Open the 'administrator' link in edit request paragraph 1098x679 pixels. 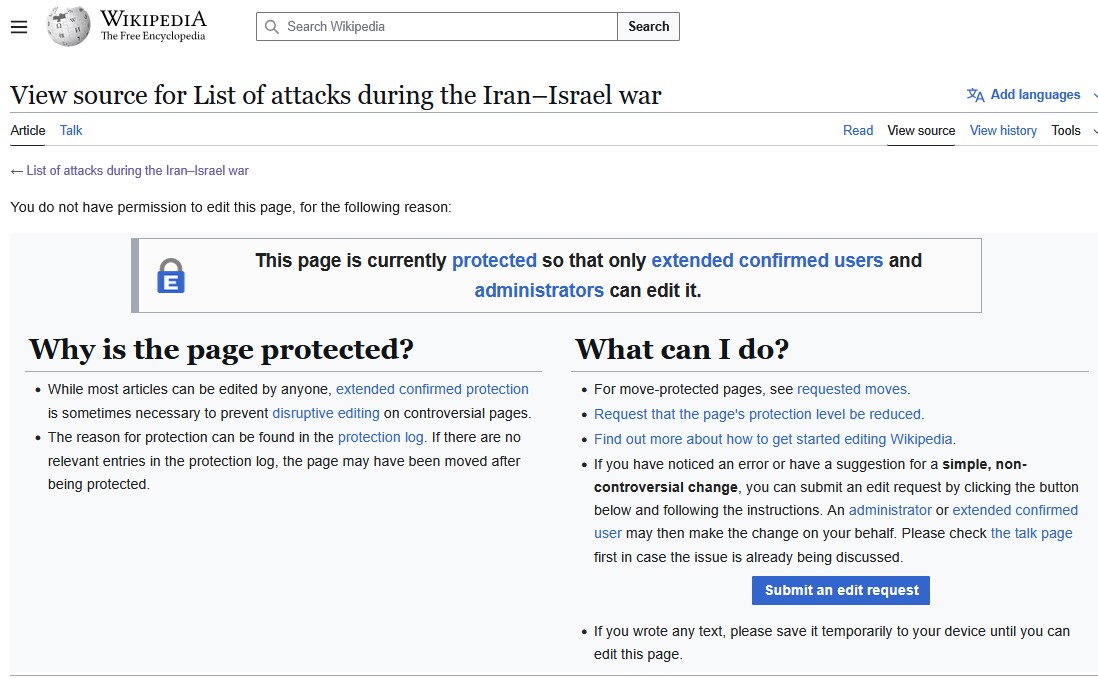click(x=890, y=510)
